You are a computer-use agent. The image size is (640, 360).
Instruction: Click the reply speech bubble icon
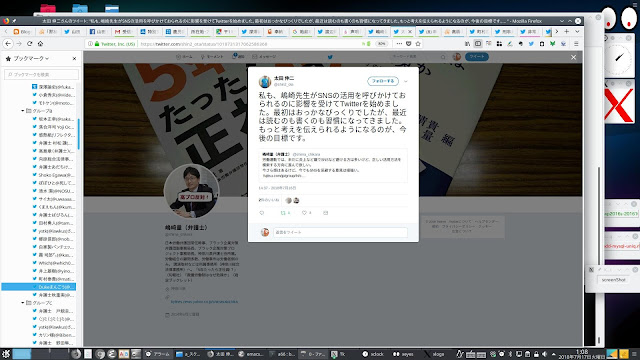coord(262,213)
